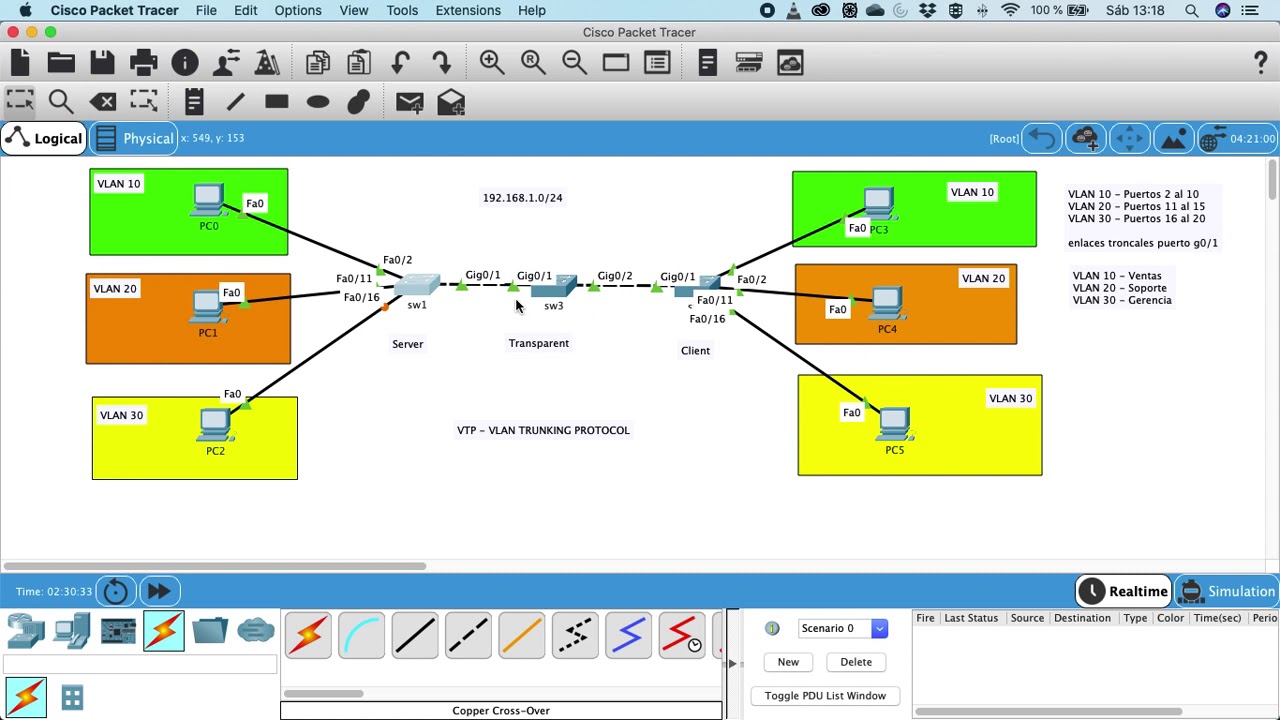Switch to Logical workspace view
Image resolution: width=1280 pixels, height=720 pixels.
coord(43,138)
